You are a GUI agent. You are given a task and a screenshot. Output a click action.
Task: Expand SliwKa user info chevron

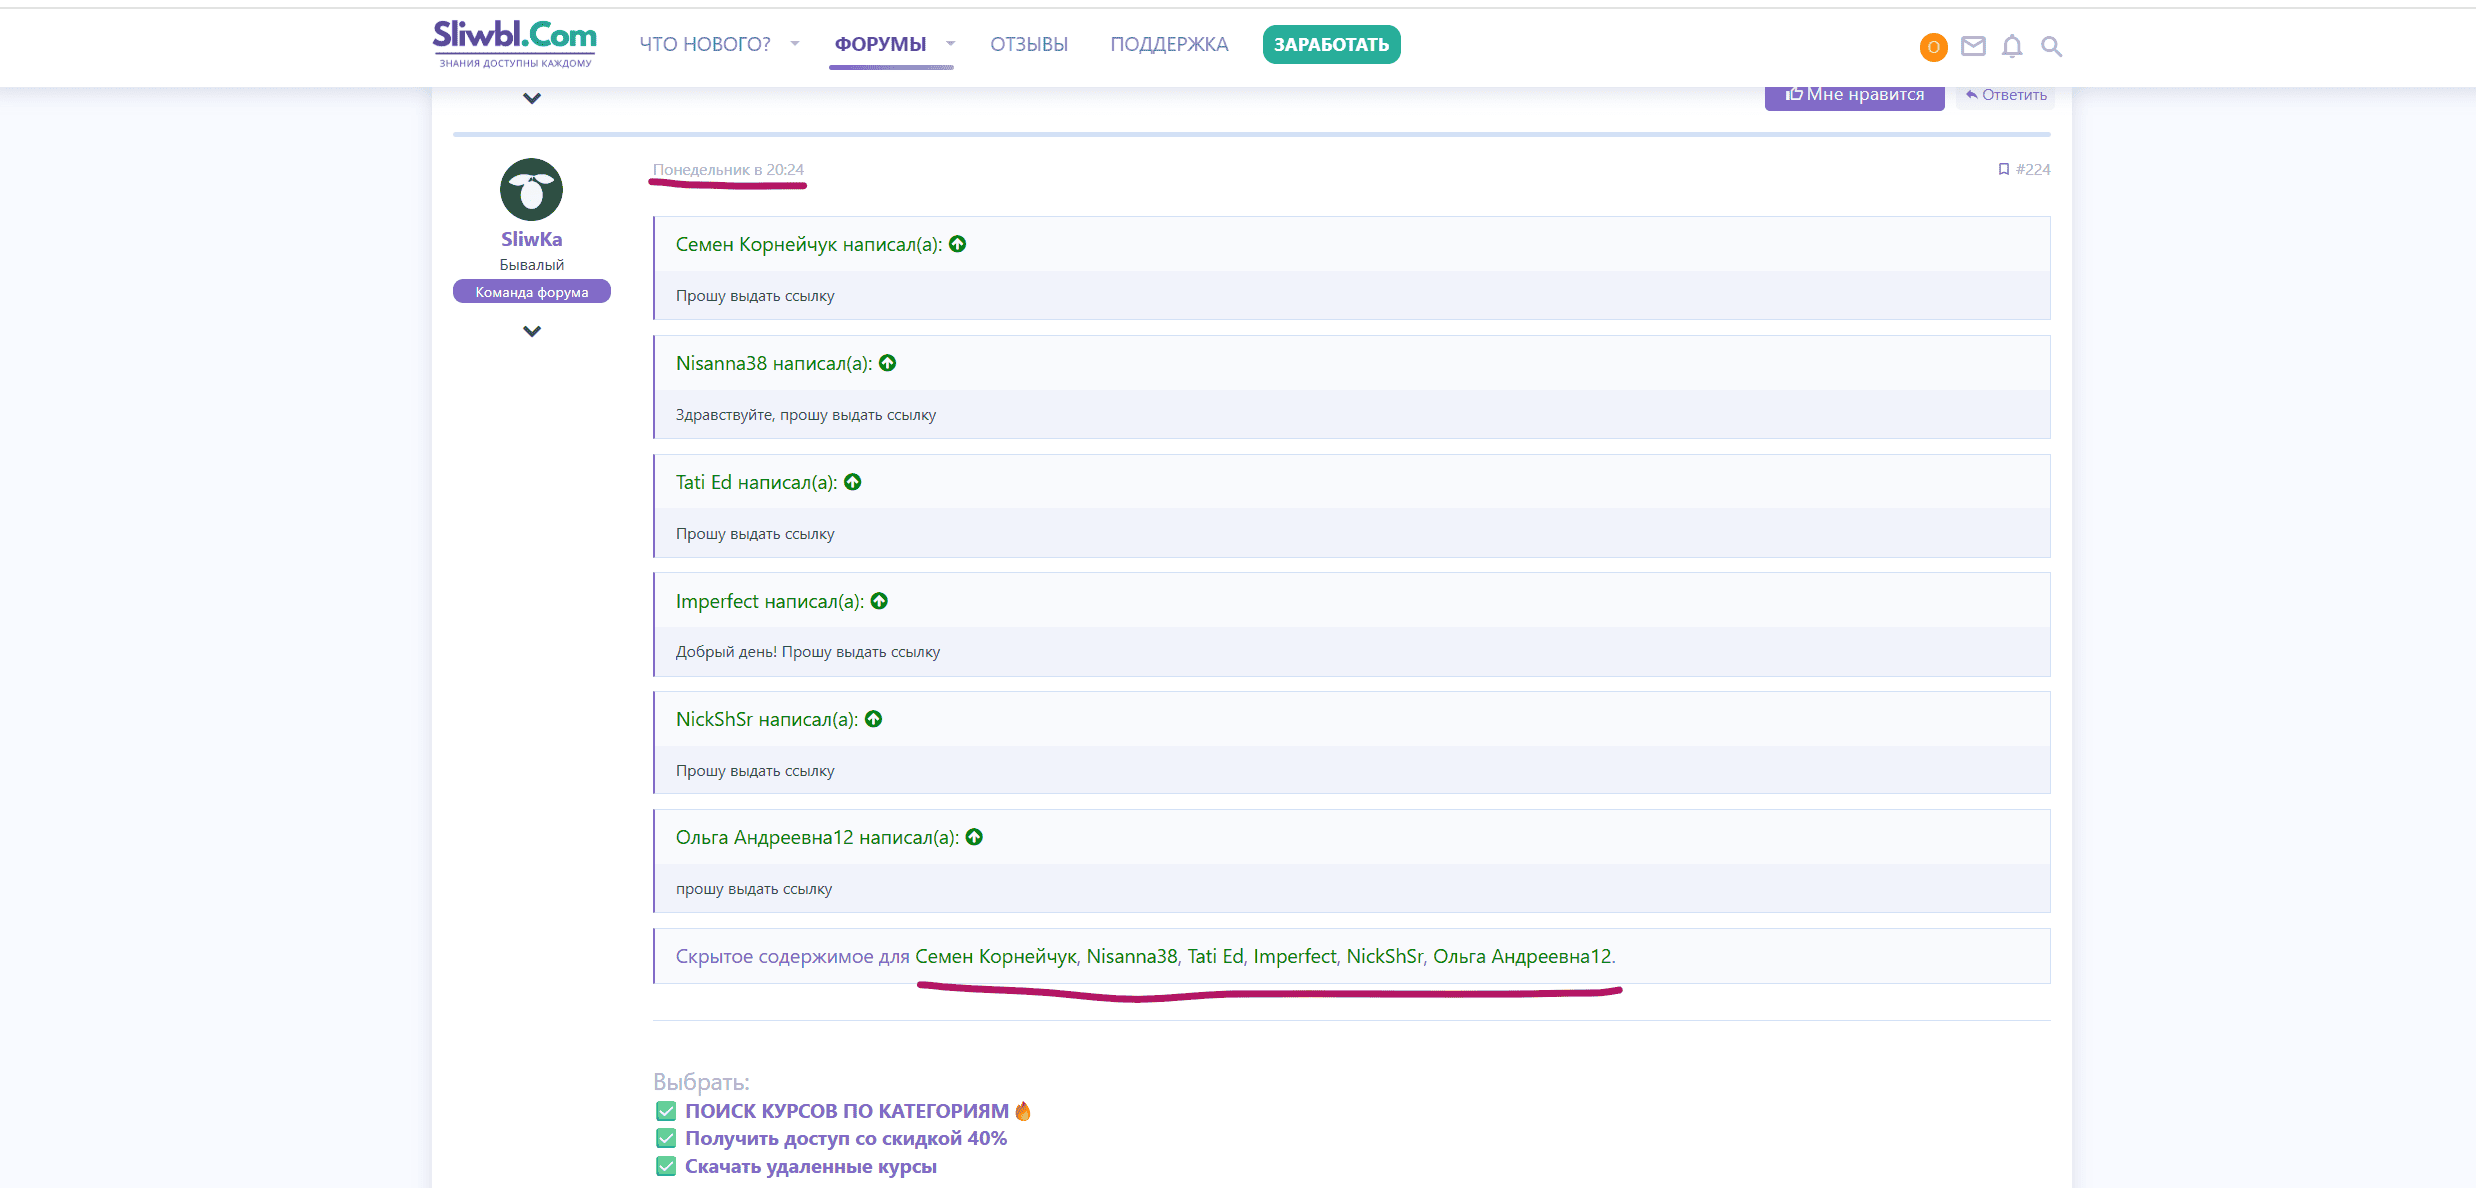click(x=532, y=331)
